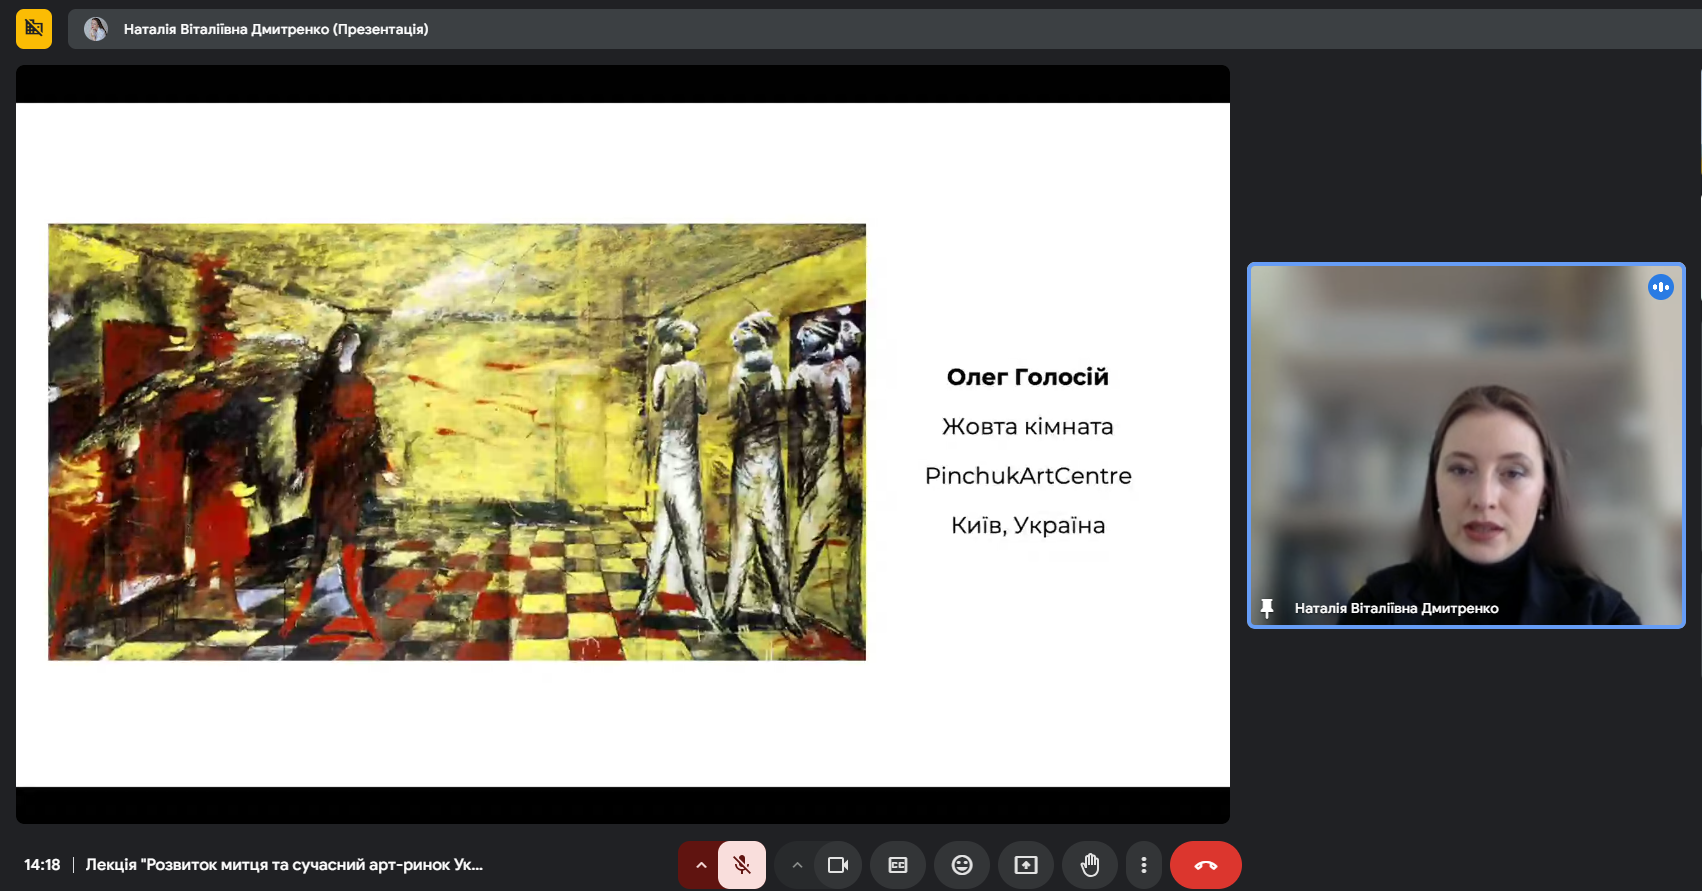Click the slide heading Олег Голосій
The height and width of the screenshot is (891, 1702).
[1028, 377]
